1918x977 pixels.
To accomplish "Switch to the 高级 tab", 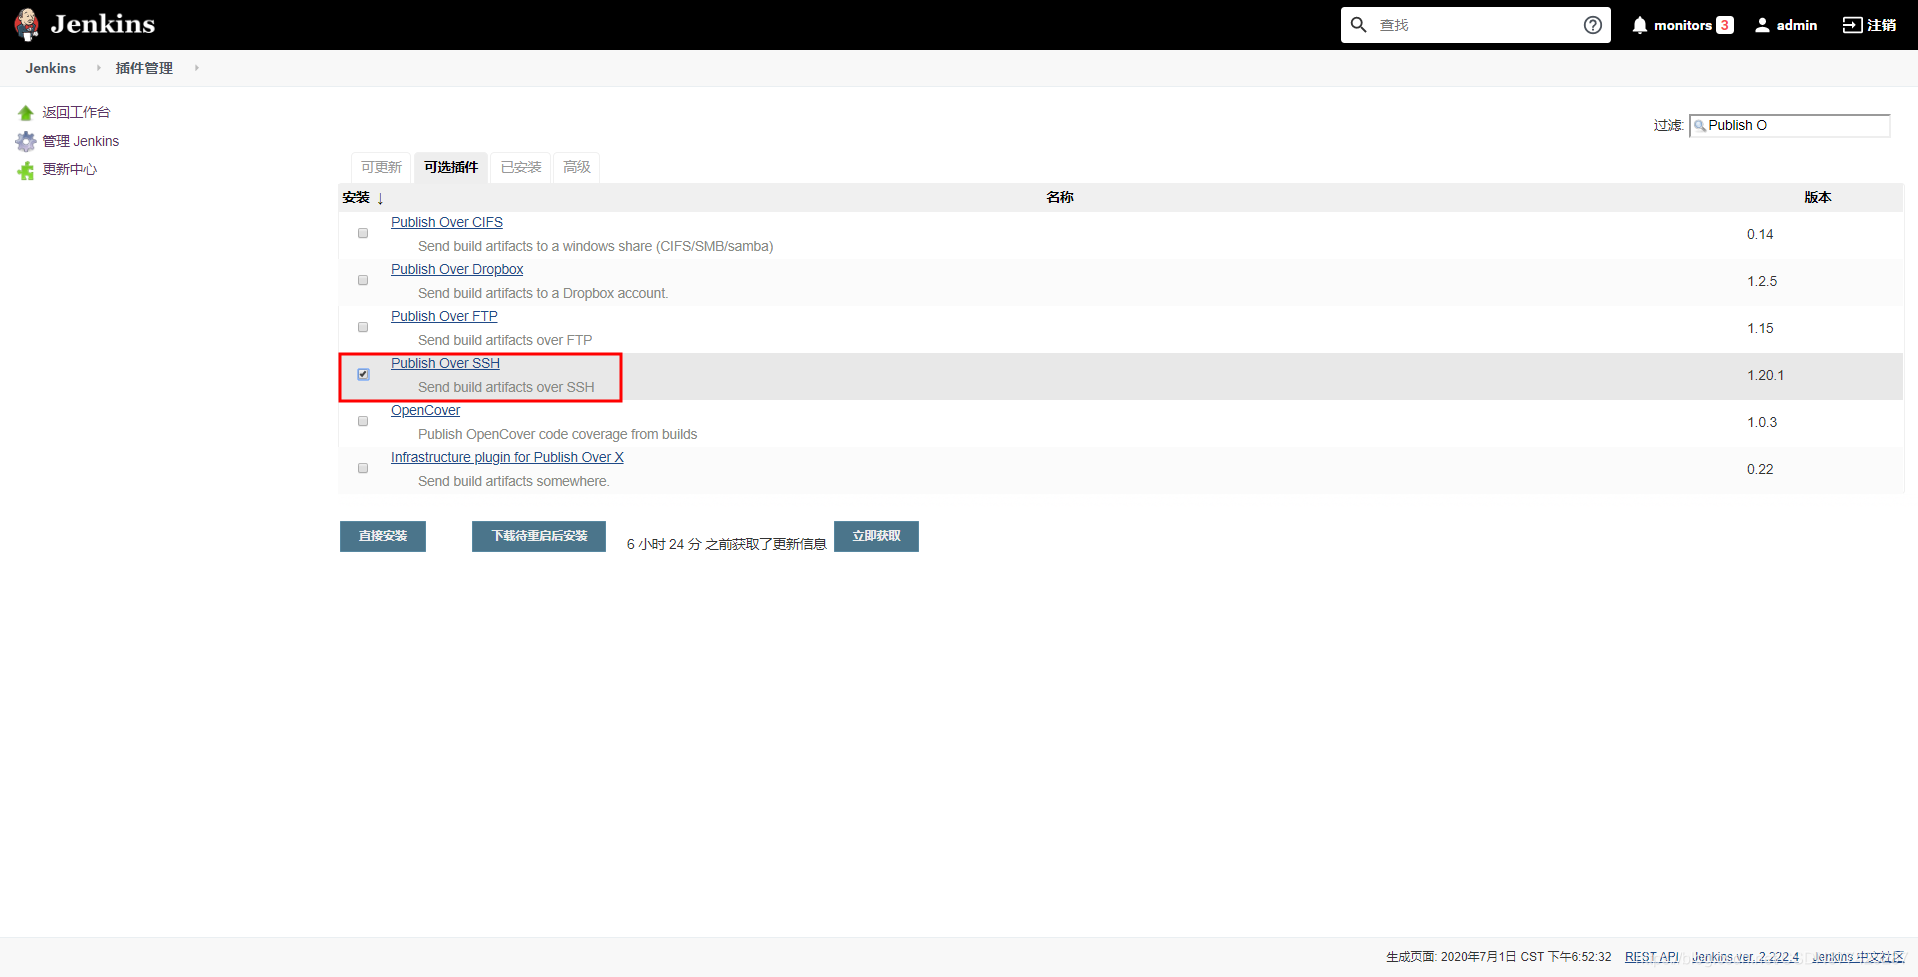I will 577,167.
